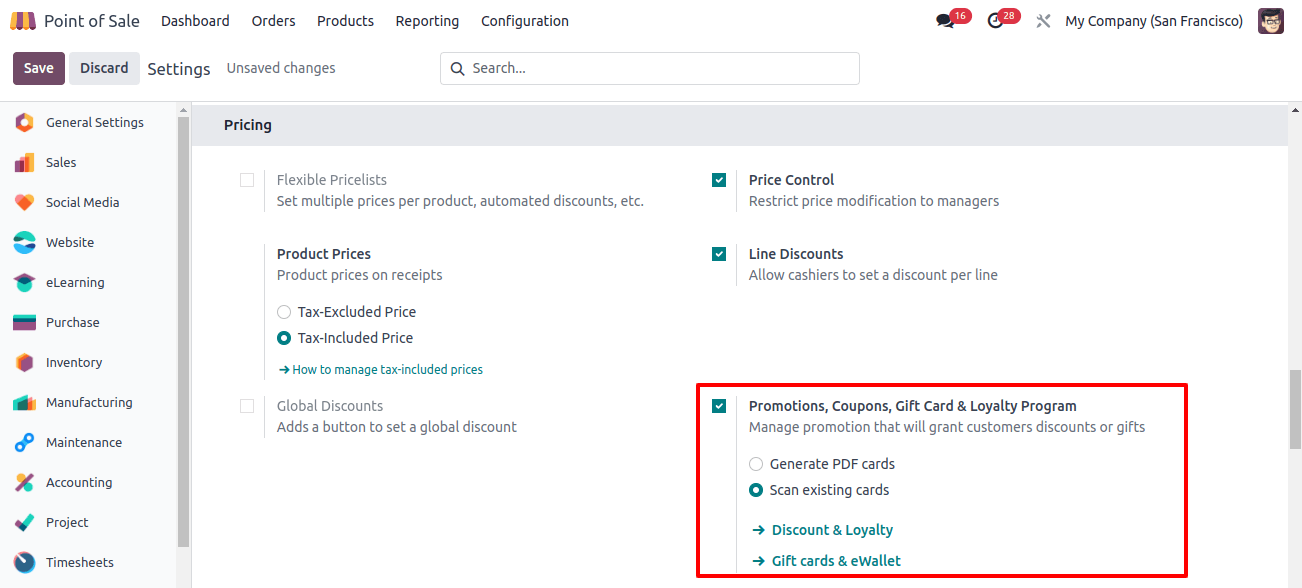Focus the settings Search field
The width and height of the screenshot is (1302, 588).
coord(650,68)
